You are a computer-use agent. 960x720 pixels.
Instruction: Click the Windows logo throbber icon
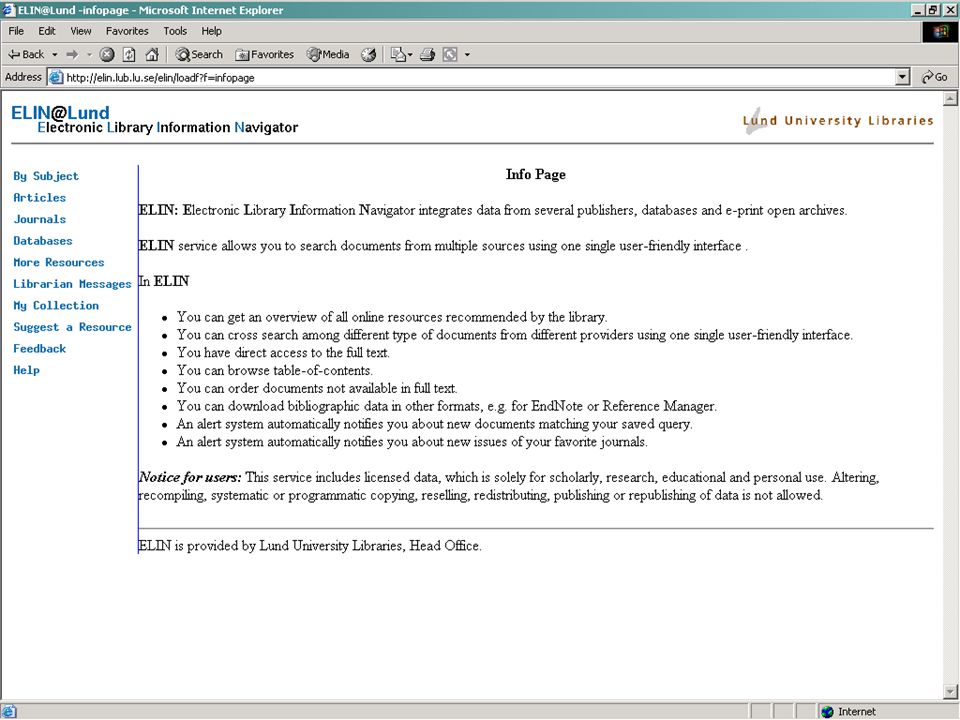pyautogui.click(x=940, y=31)
